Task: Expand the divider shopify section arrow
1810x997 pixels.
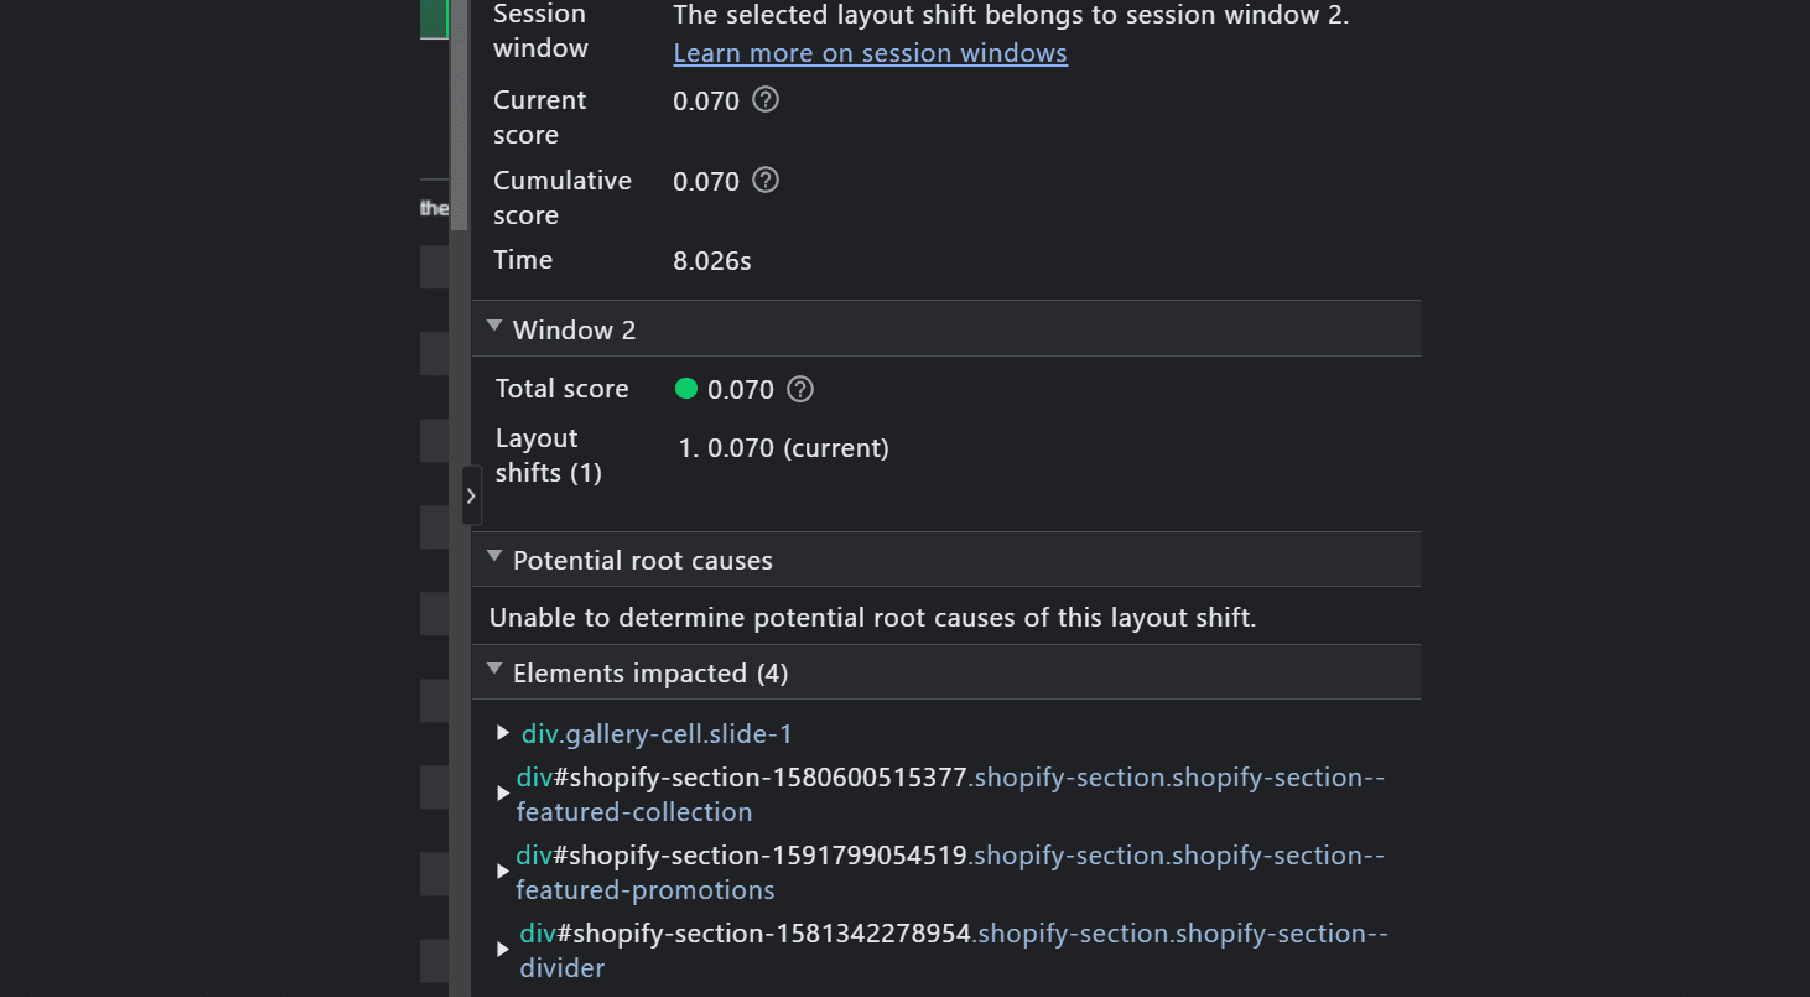Action: click(503, 949)
